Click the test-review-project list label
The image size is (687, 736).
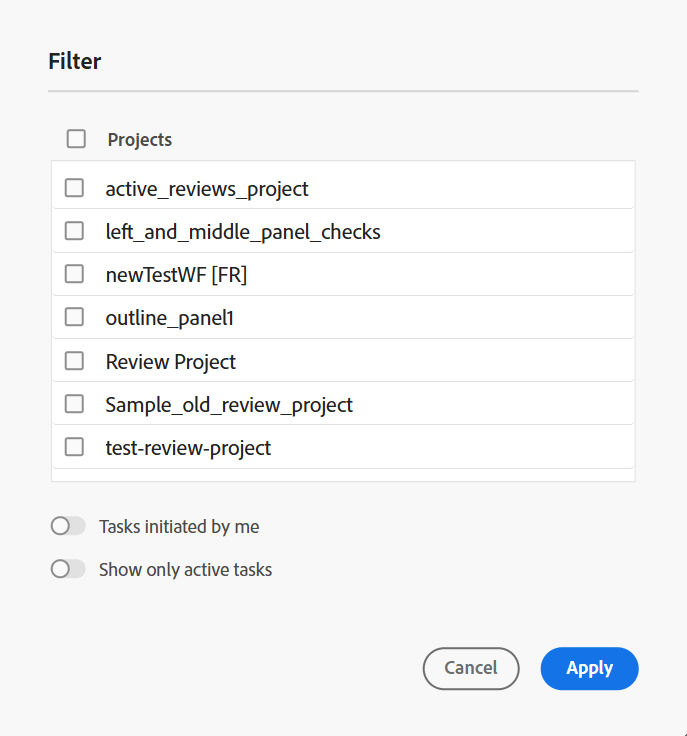pyautogui.click(x=188, y=448)
